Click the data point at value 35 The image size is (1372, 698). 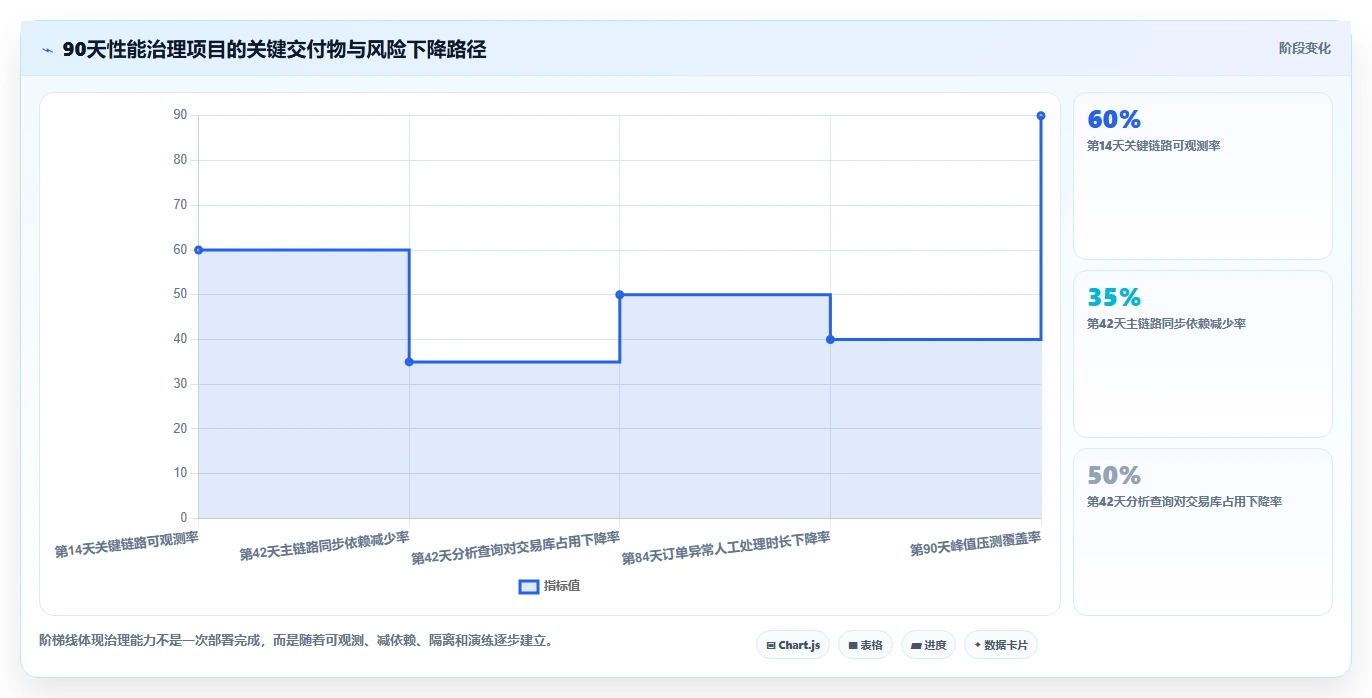pyautogui.click(x=409, y=362)
